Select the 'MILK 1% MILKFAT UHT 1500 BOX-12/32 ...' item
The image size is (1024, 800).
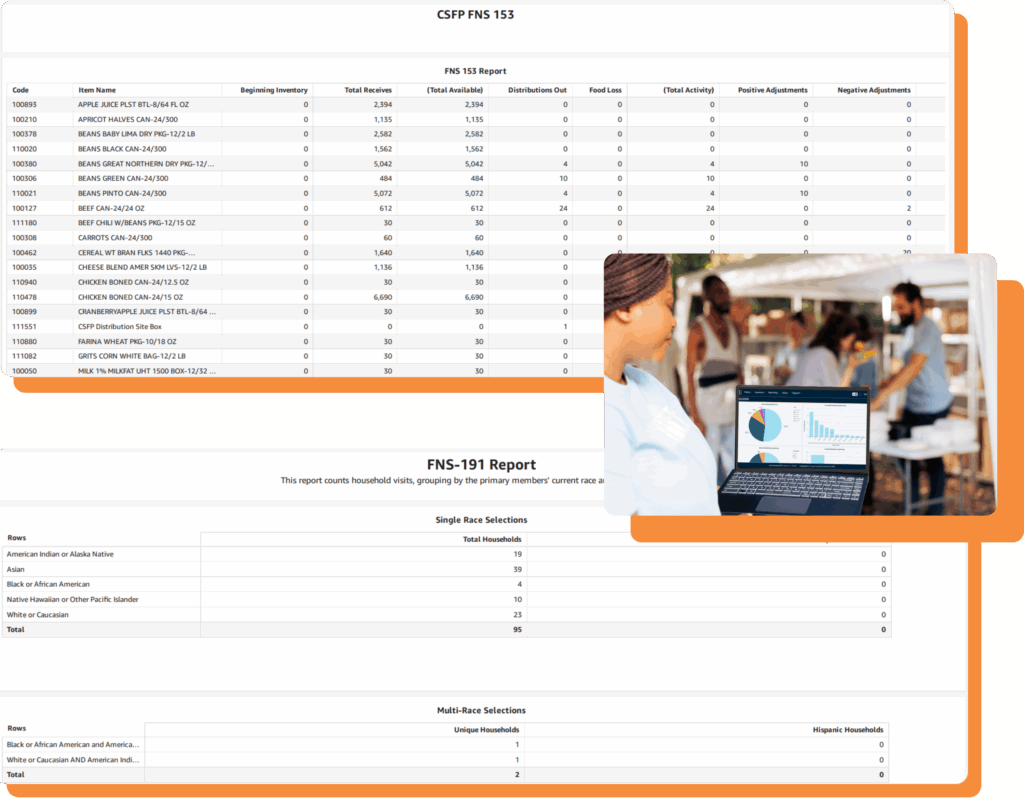coord(147,371)
